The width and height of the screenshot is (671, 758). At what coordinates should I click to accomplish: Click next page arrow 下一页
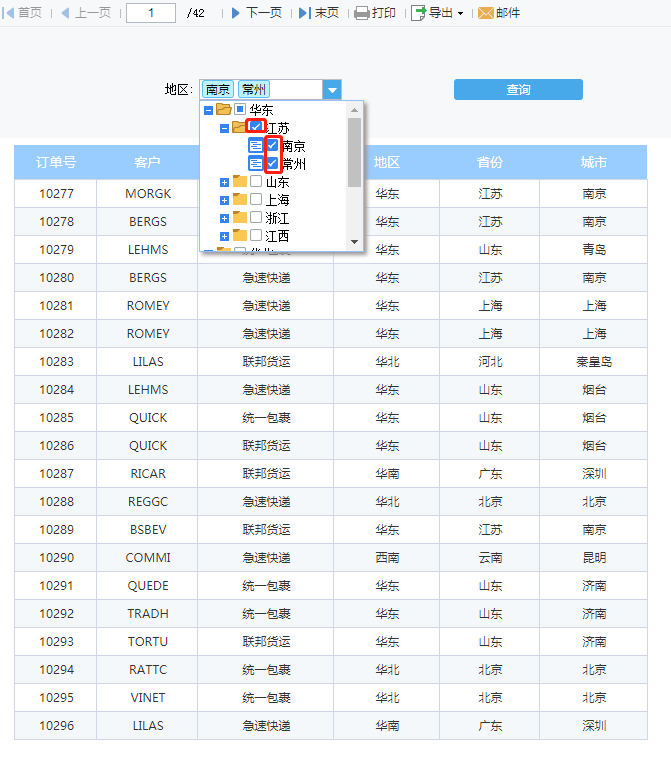[235, 13]
